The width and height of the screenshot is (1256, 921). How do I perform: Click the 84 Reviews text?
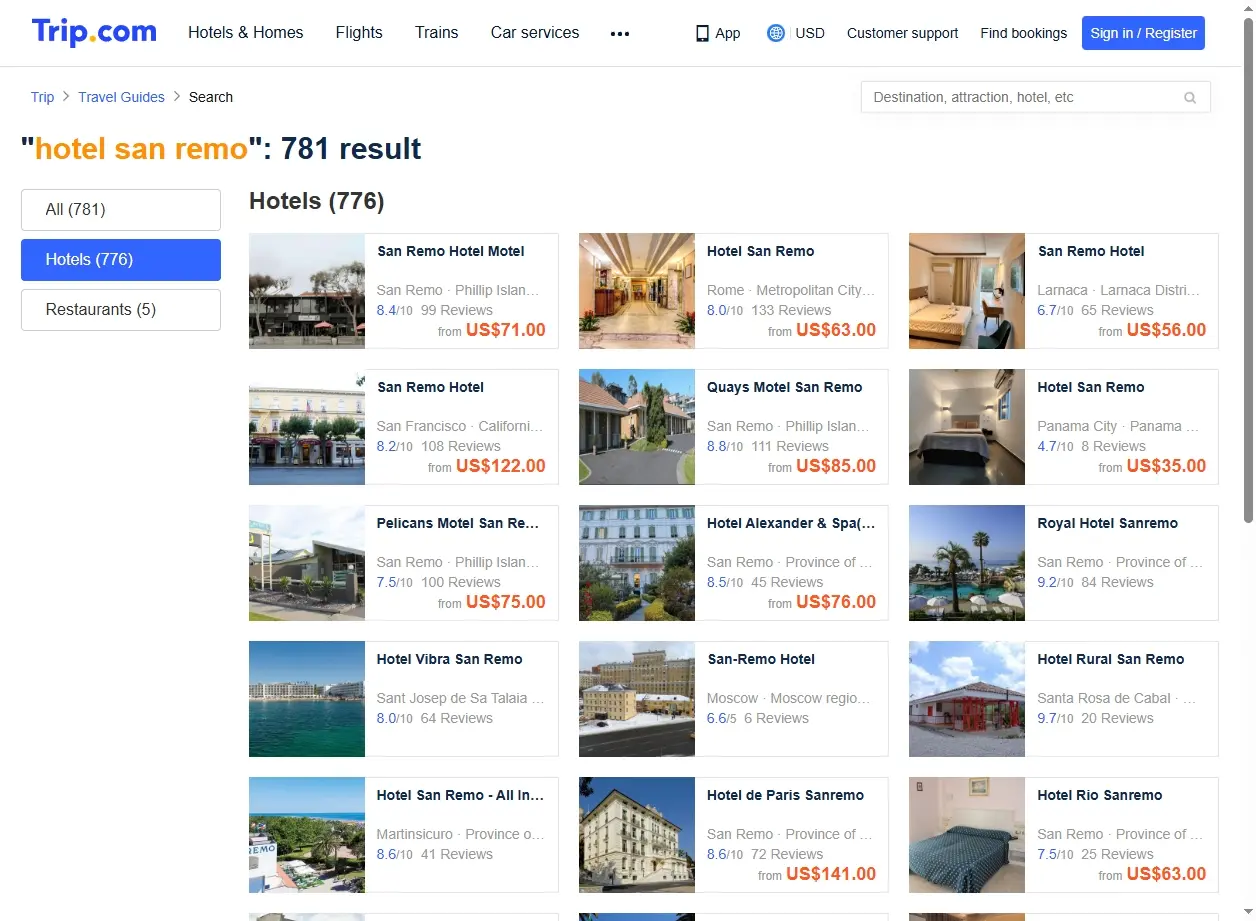click(x=1117, y=583)
